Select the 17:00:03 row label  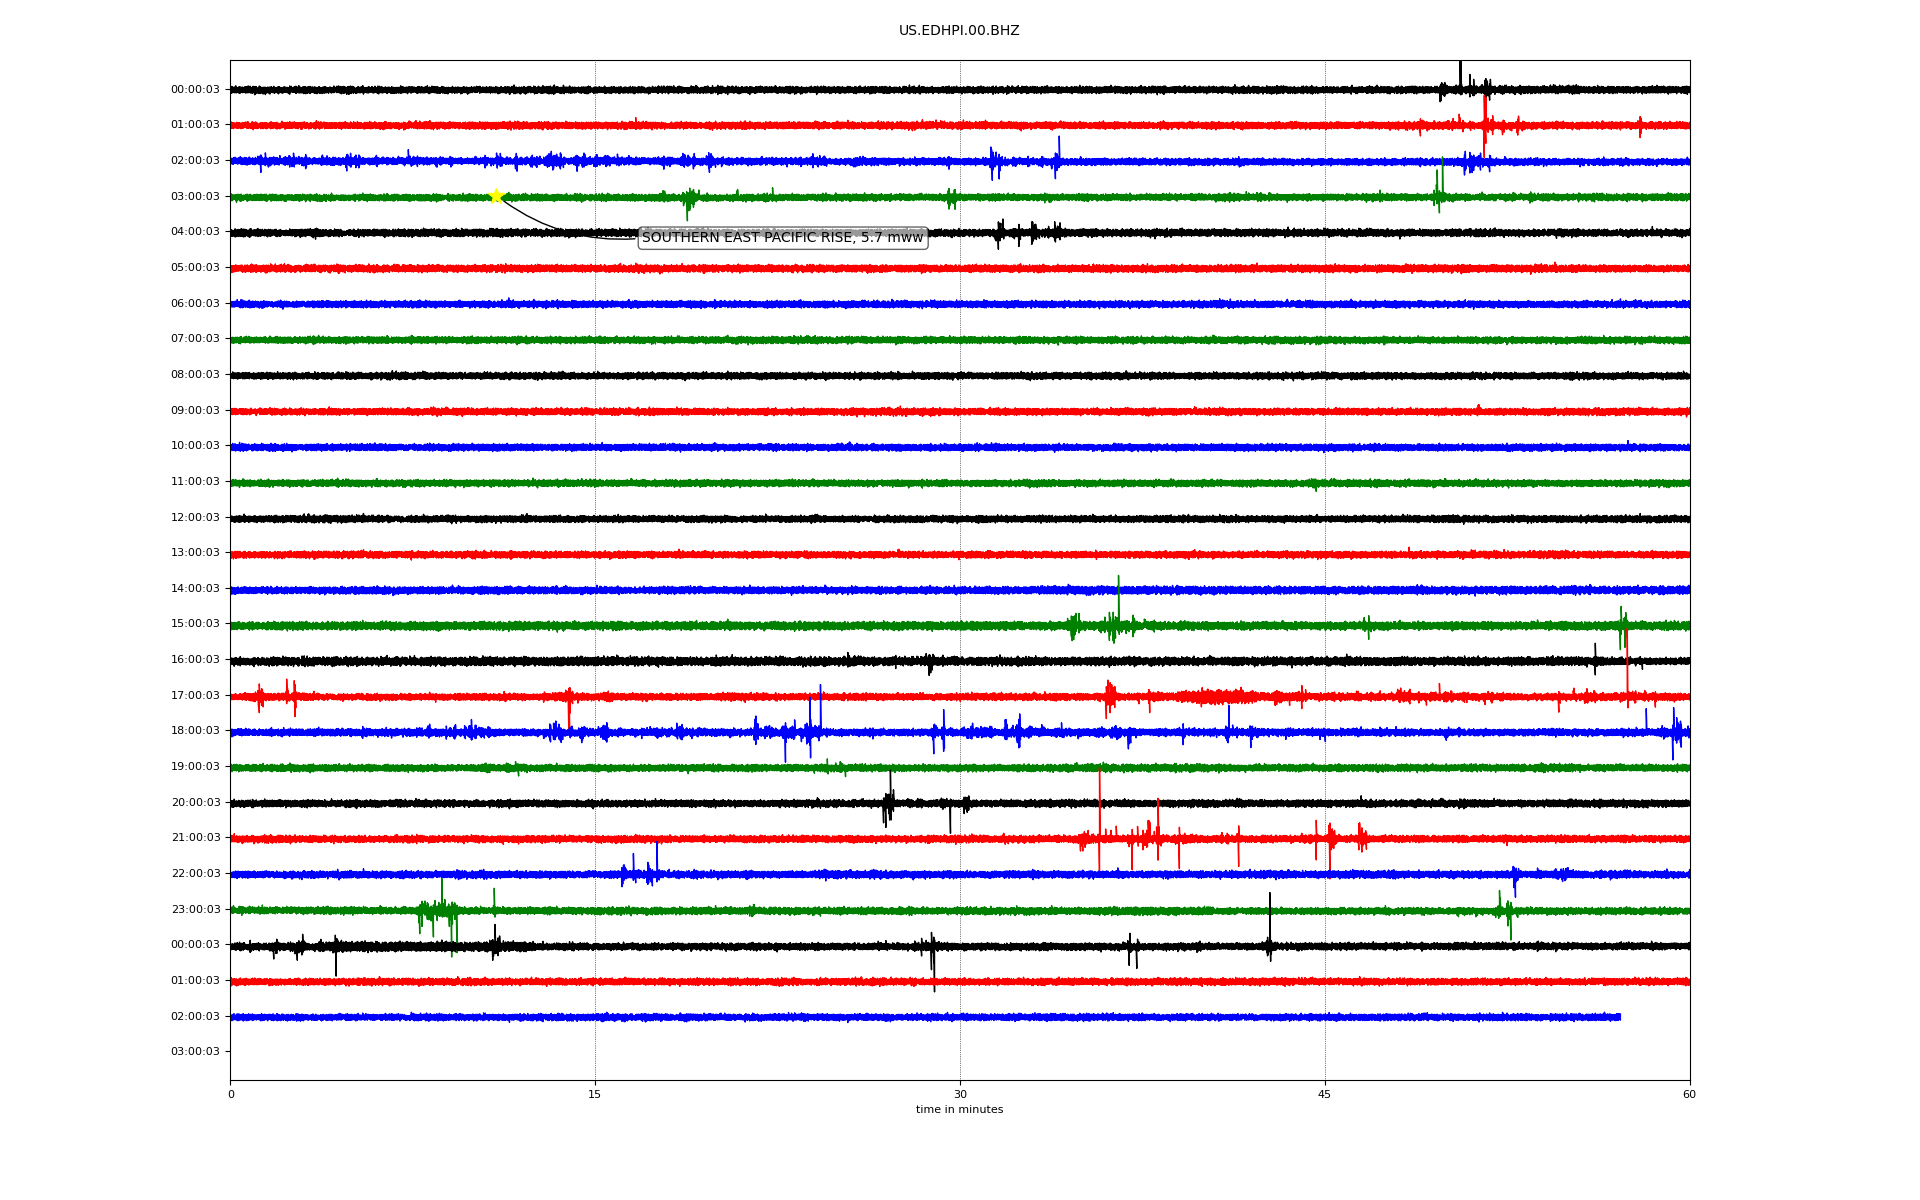195,696
